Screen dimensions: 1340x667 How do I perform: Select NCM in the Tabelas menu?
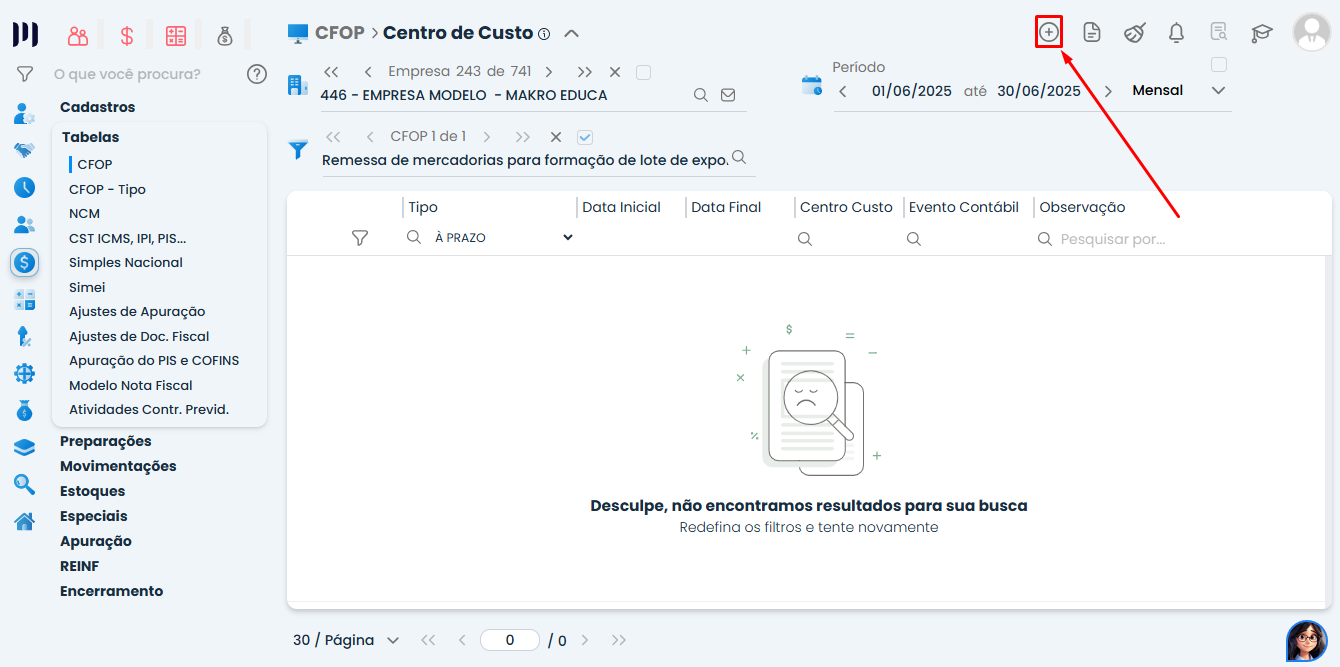[x=84, y=213]
